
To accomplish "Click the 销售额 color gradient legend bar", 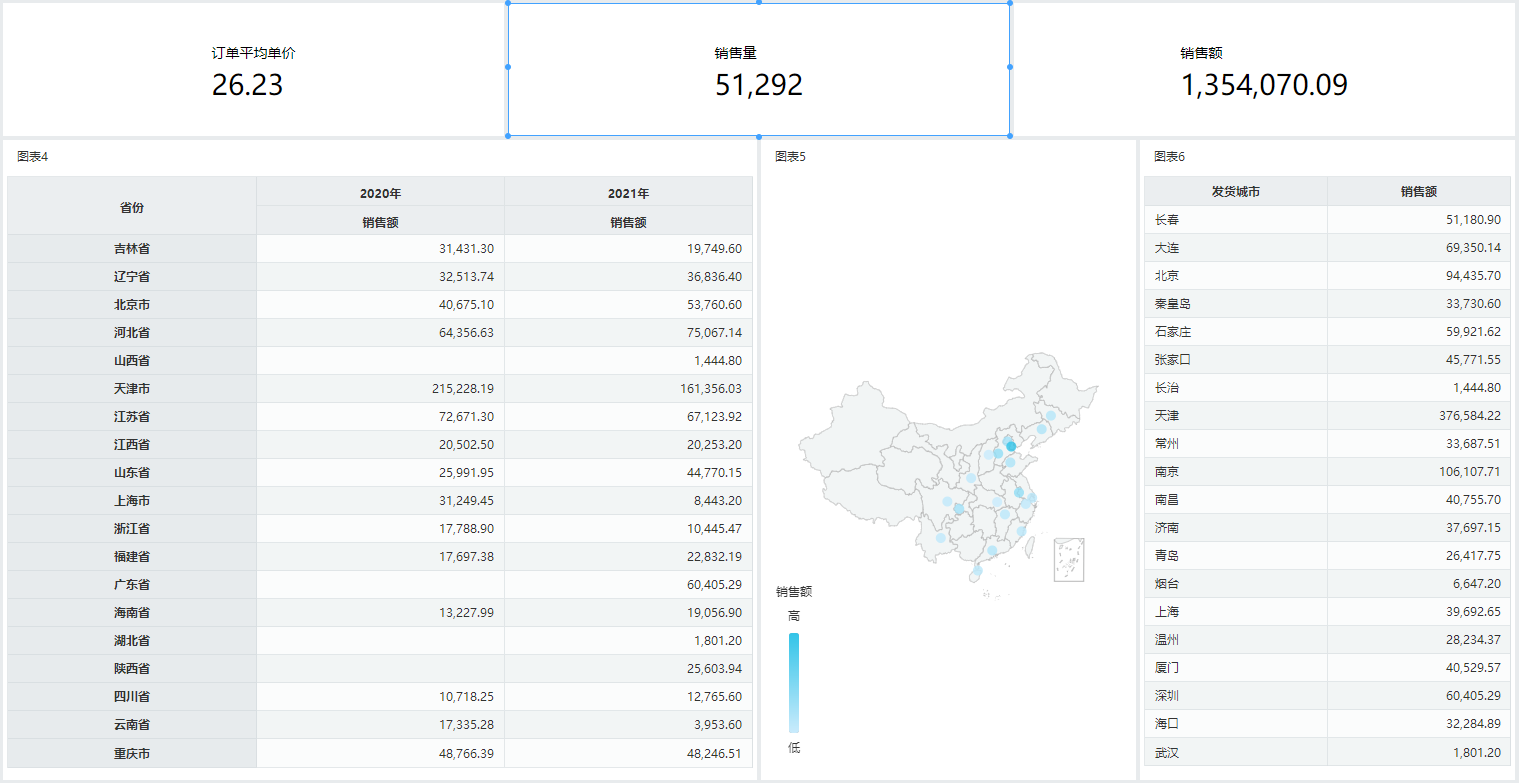I will (794, 683).
